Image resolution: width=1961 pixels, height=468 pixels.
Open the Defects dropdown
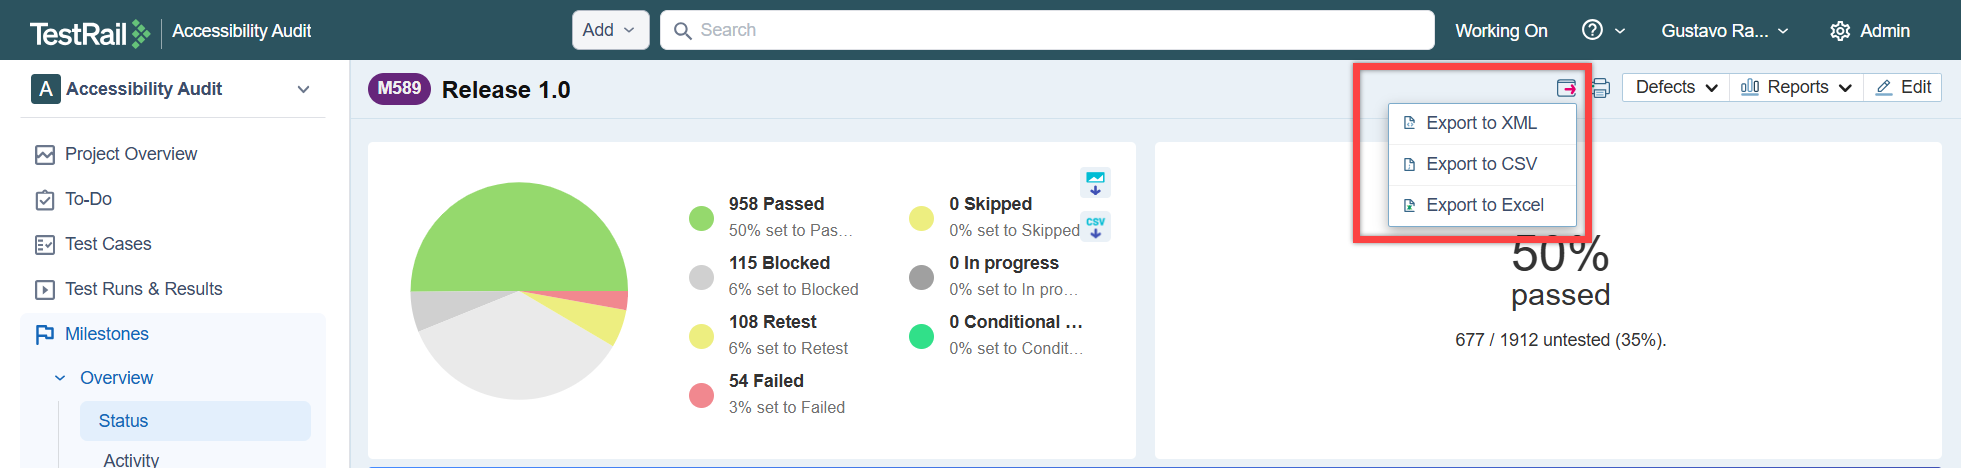tap(1676, 87)
